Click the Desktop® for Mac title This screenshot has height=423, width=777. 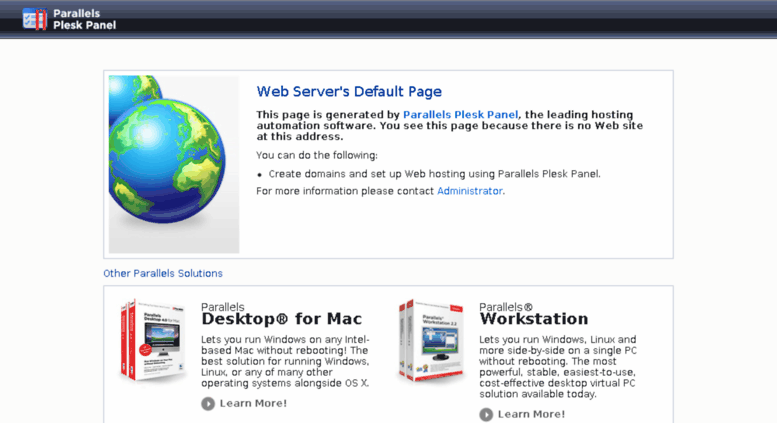tap(281, 318)
